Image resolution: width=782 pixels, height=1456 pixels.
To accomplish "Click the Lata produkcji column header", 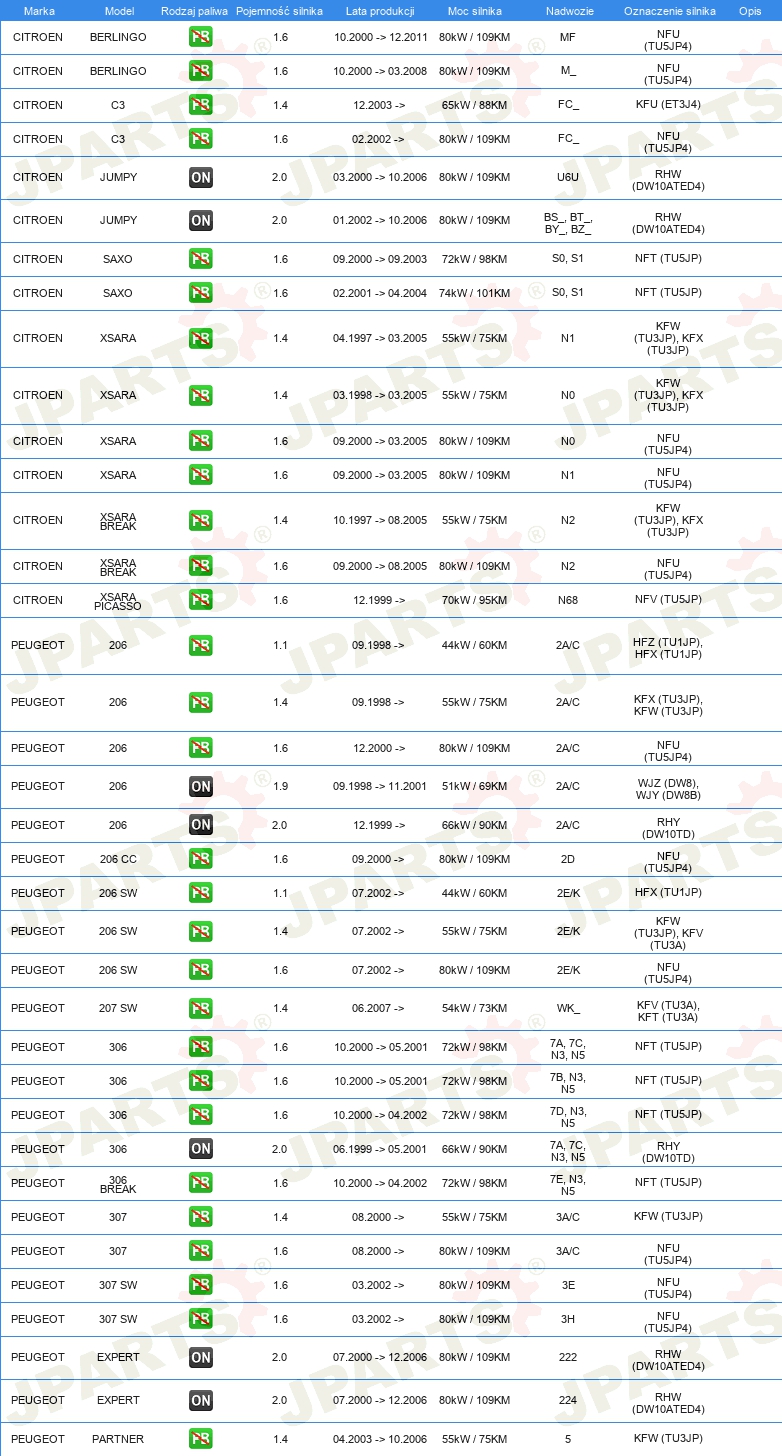I will [x=380, y=10].
